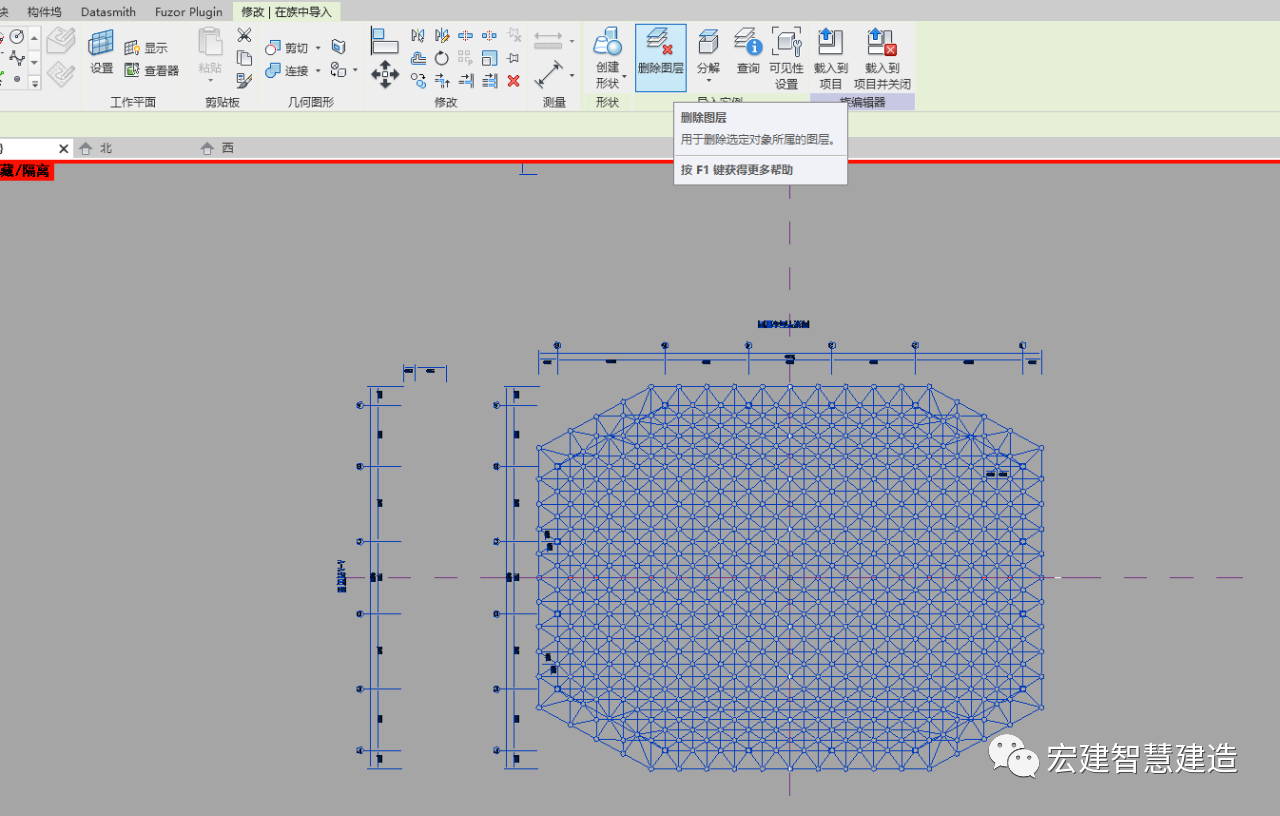The image size is (1280, 816).
Task: Close the current view tab
Action: click(x=64, y=148)
